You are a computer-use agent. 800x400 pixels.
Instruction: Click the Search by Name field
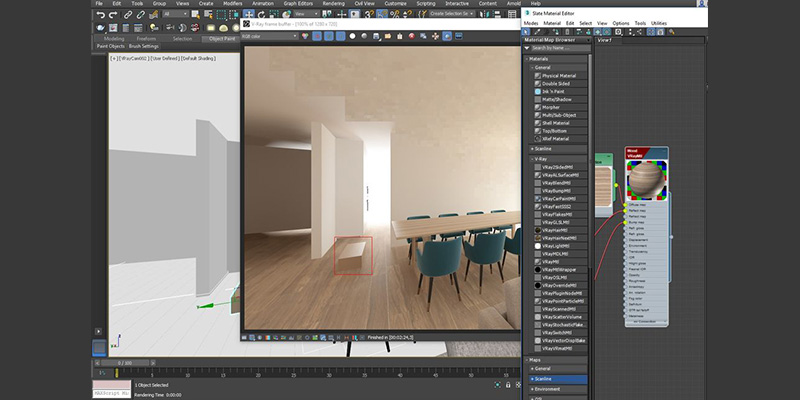click(560, 48)
